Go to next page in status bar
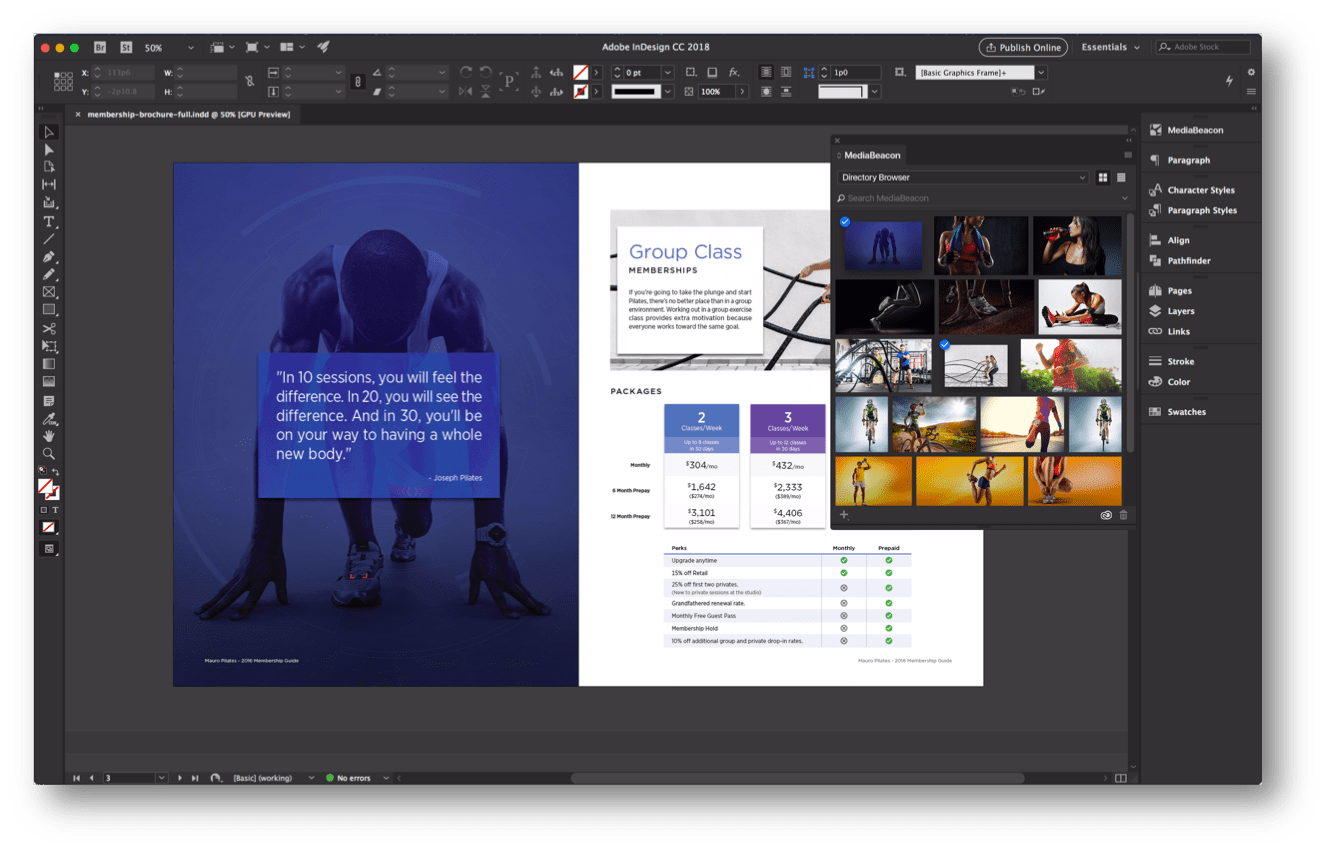The width and height of the screenshot is (1325, 847). 180,778
